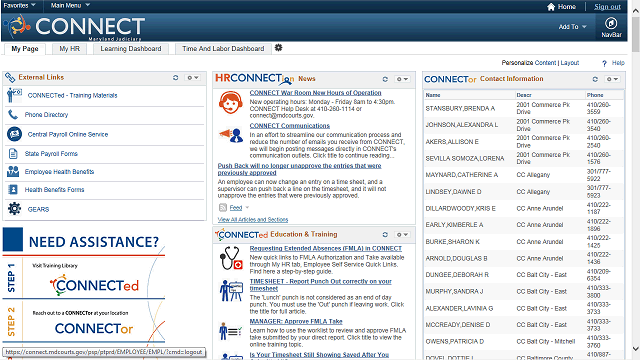This screenshot has width=640, height=360.
Task: Refresh the CONNECTed Education & Training pagelet
Action: click(385, 235)
